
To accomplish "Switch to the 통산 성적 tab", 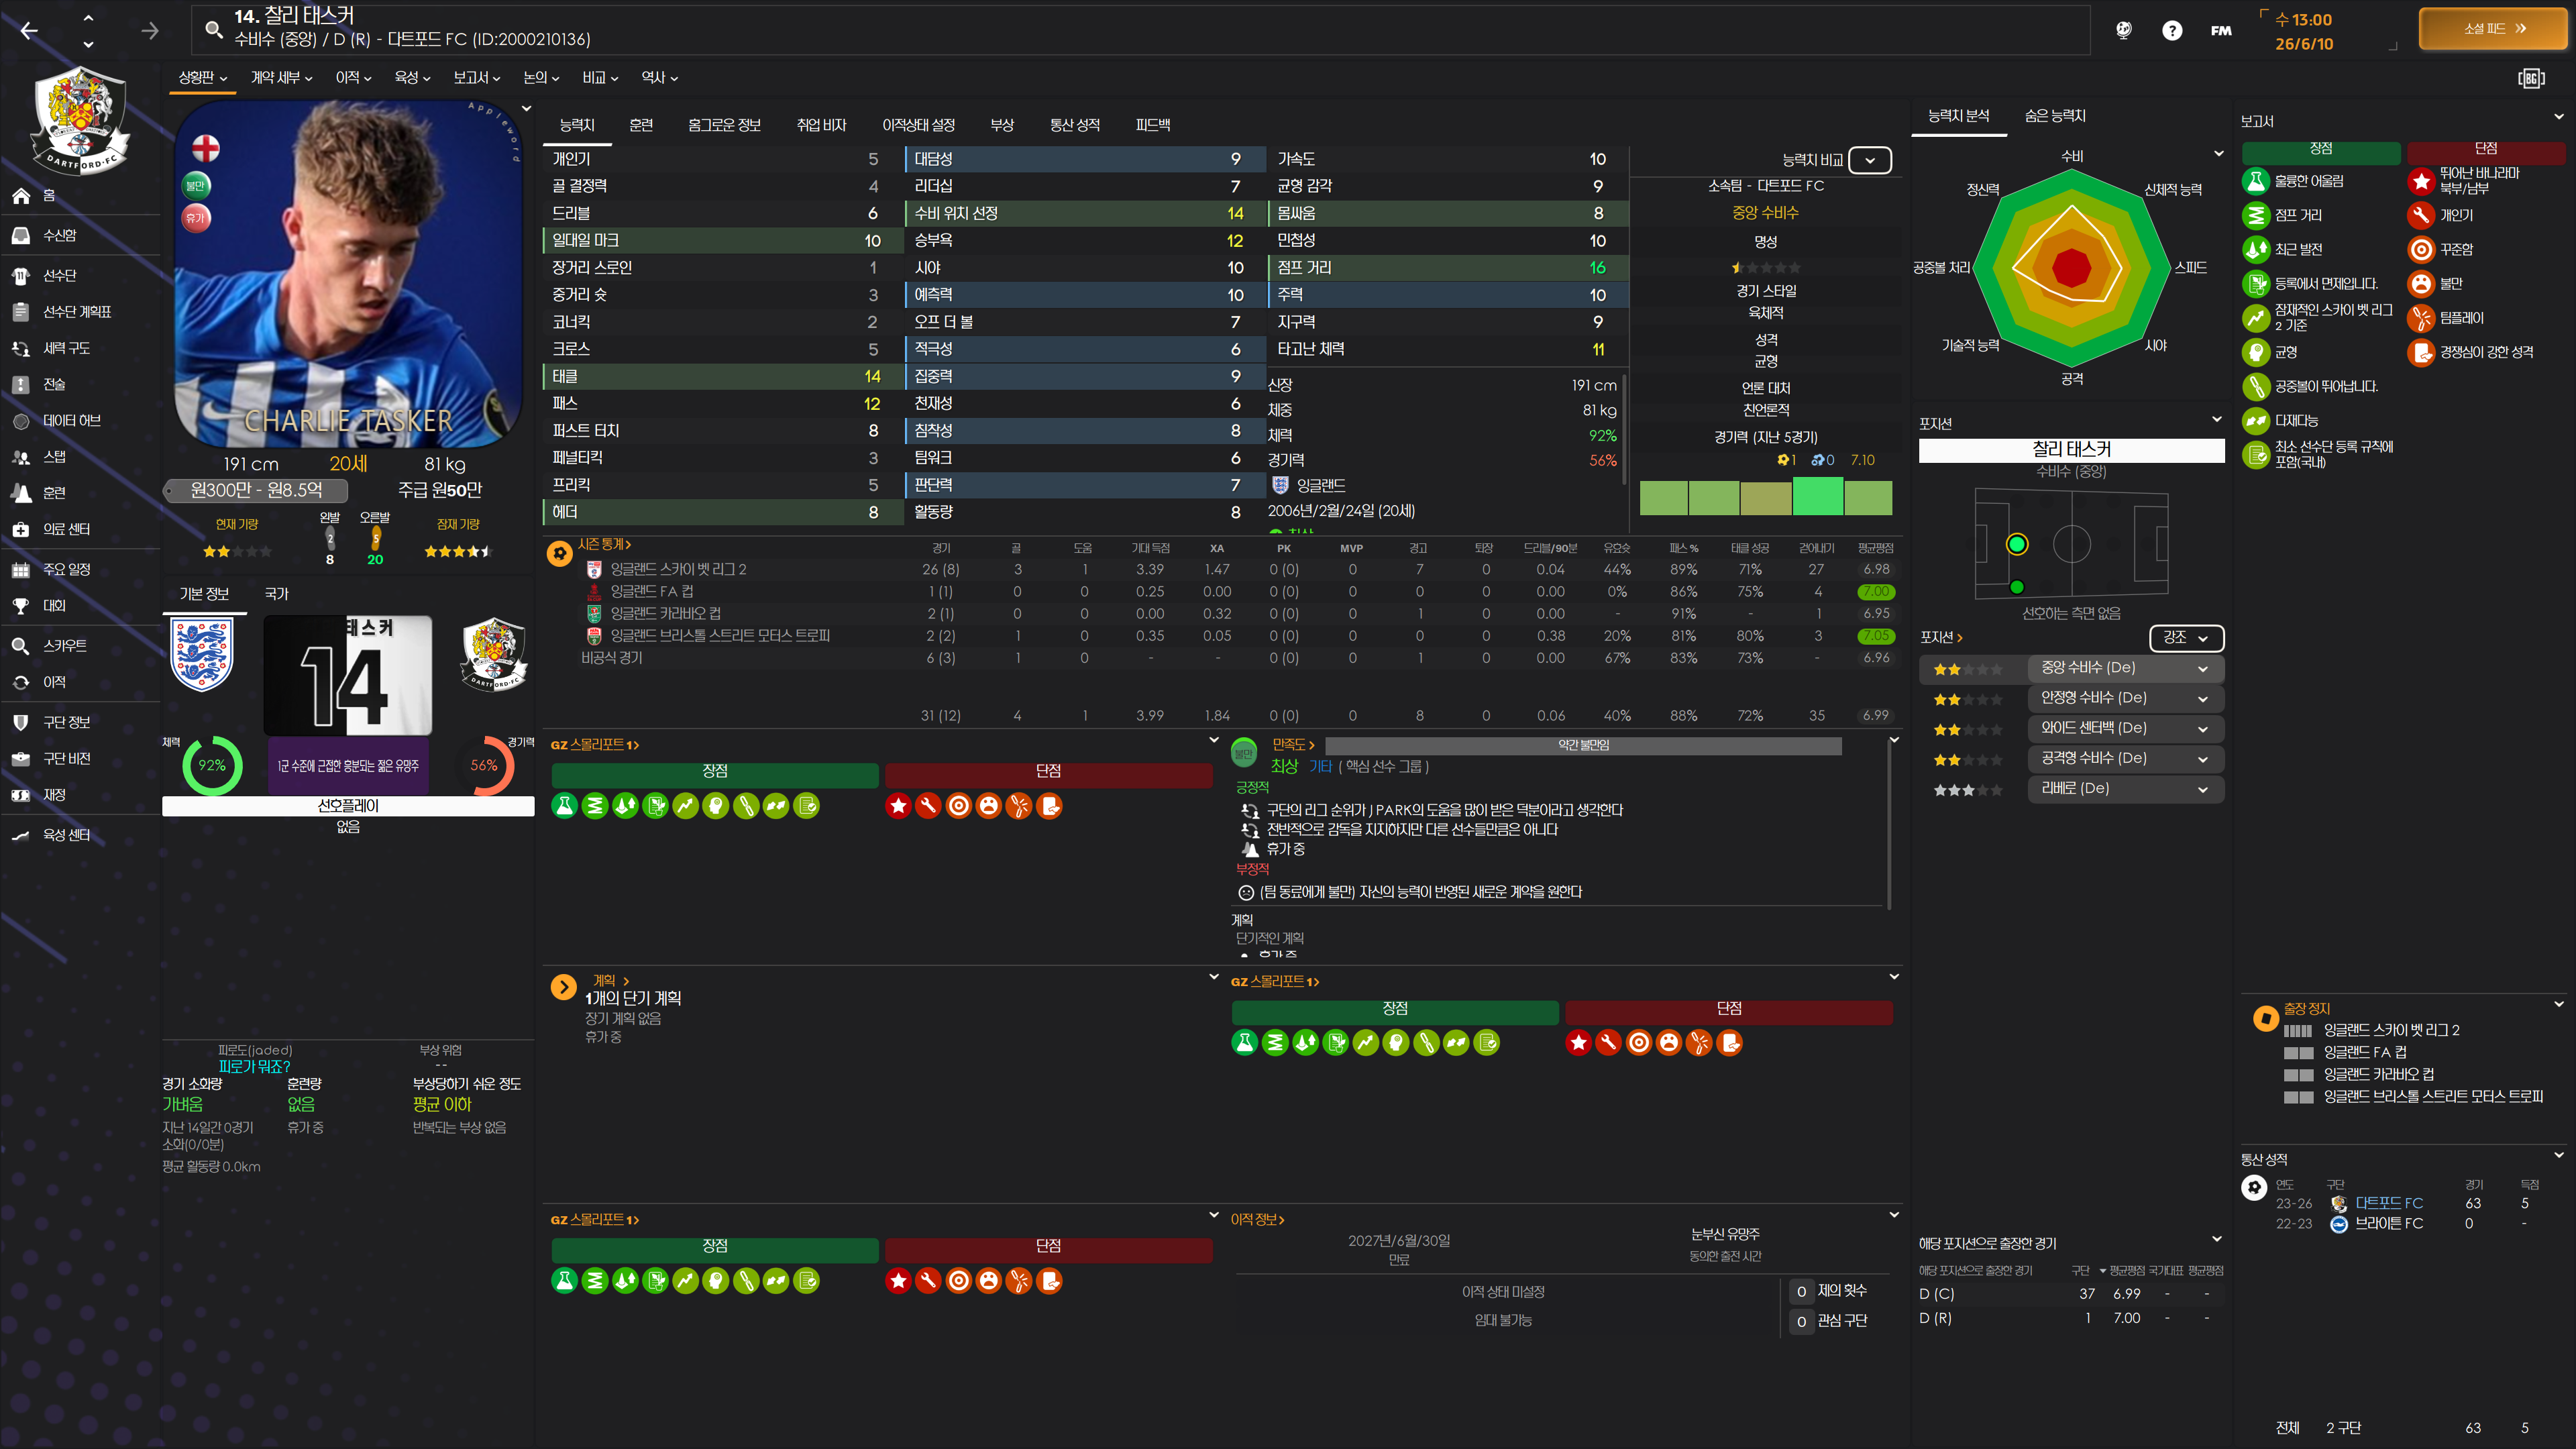I will pyautogui.click(x=1074, y=125).
